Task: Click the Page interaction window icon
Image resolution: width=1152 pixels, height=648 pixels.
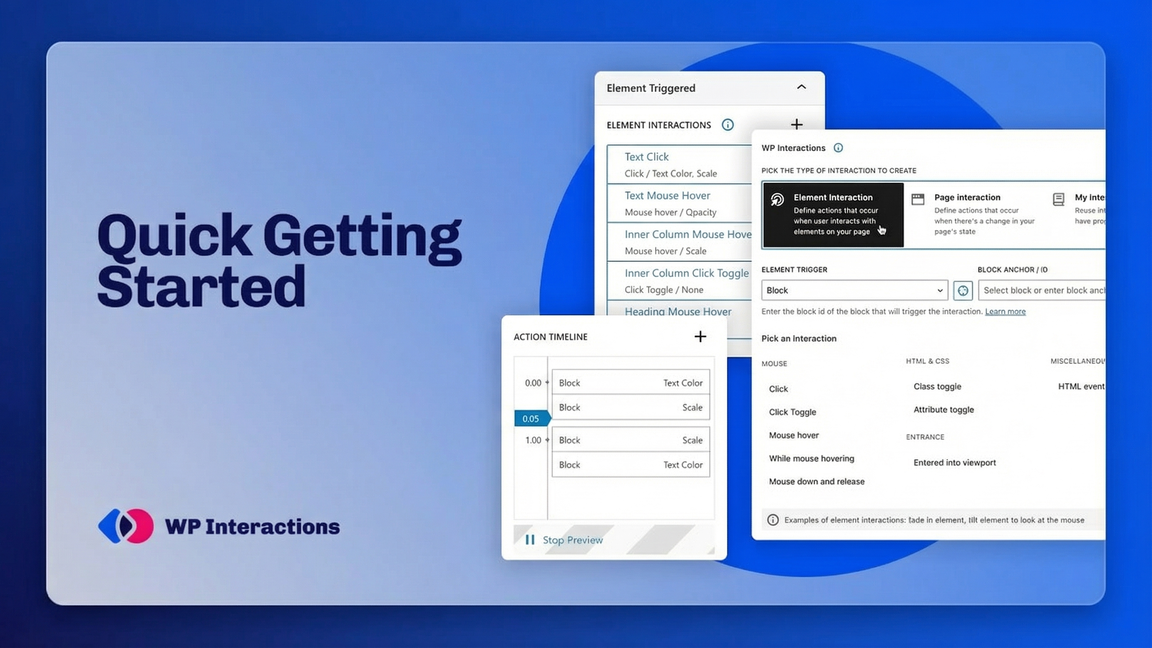Action: click(x=918, y=199)
